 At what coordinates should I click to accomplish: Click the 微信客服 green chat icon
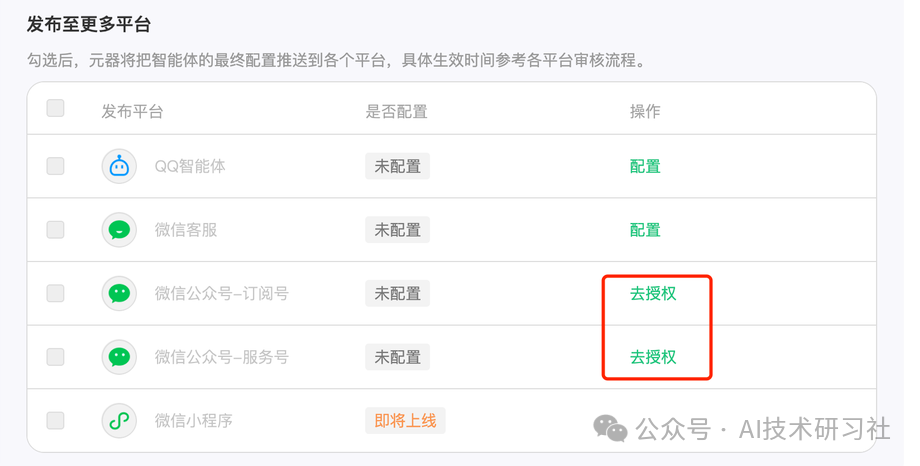[120, 230]
